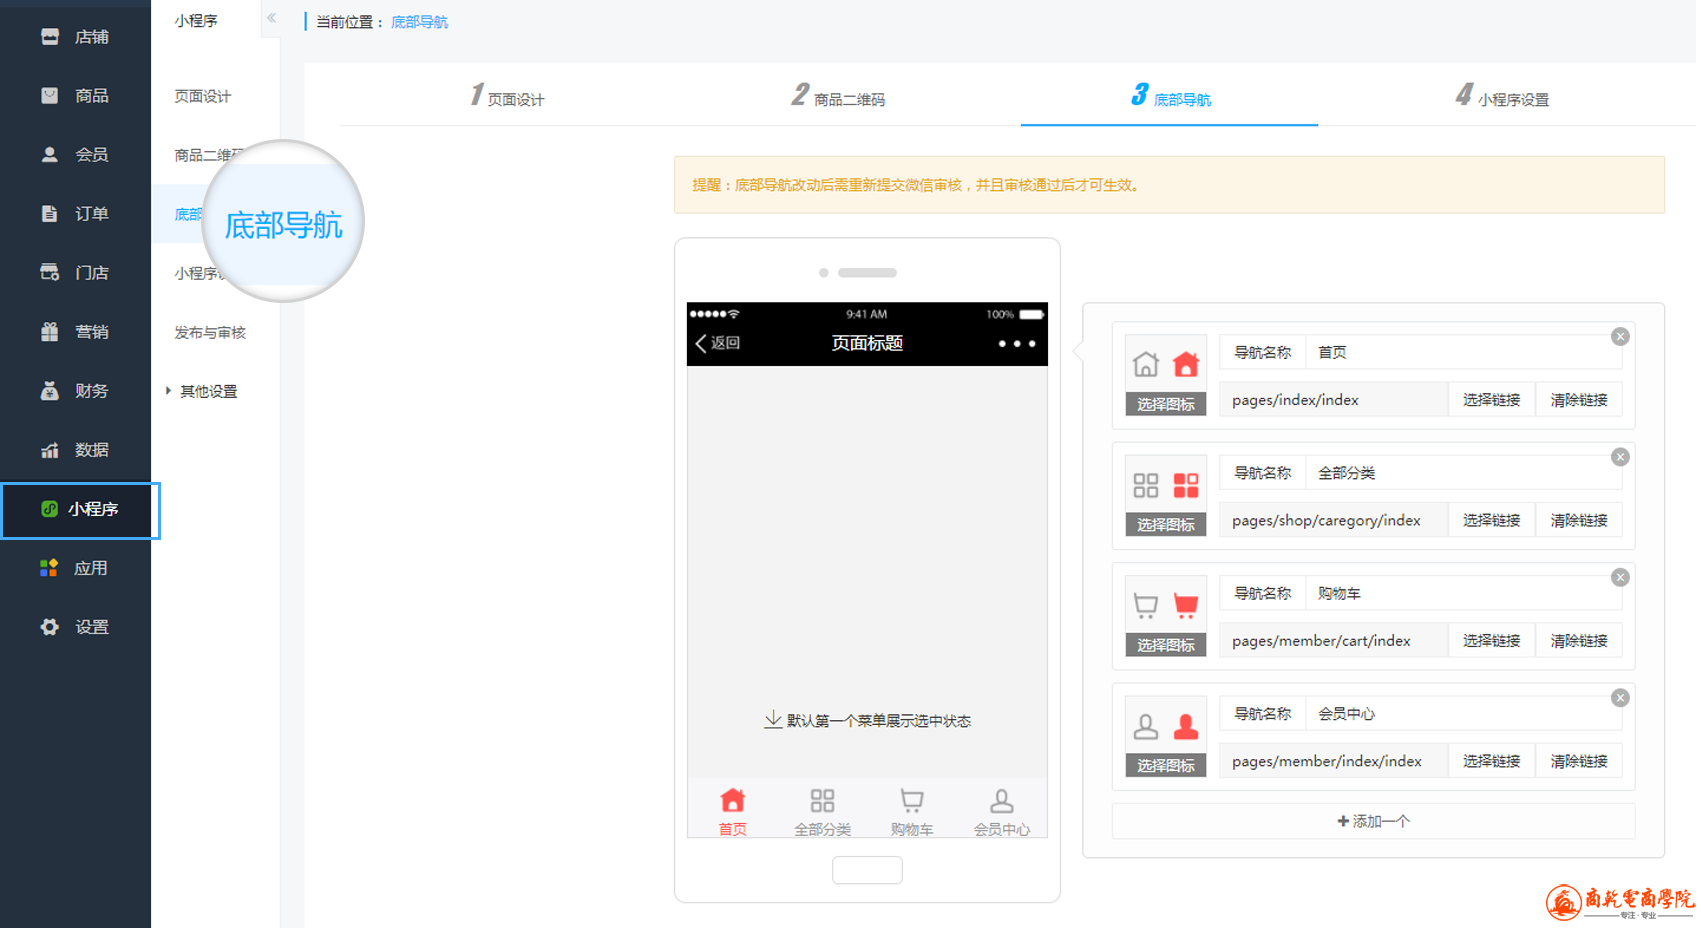Go to step 4 小程序设置 tab

tap(1502, 96)
